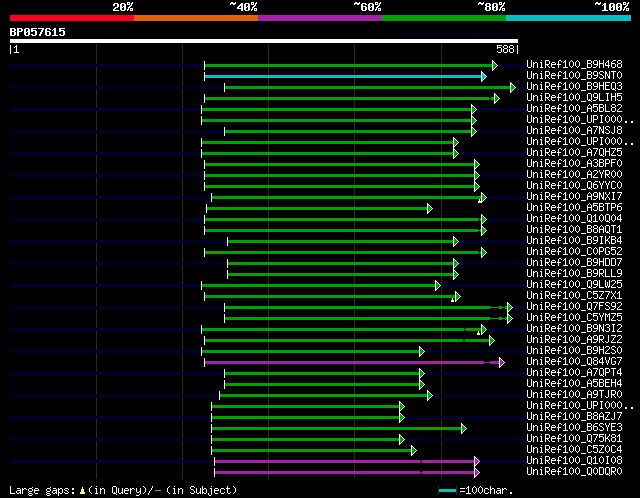Open hit UniRef100_Q9LIH5 label

574,98
